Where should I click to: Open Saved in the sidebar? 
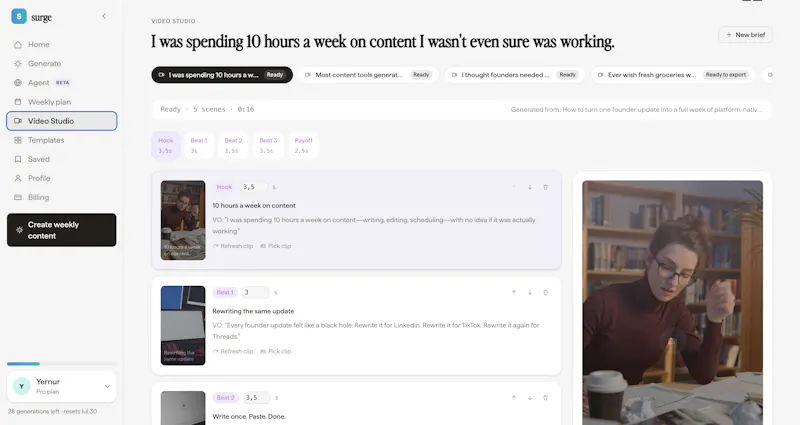(61, 159)
